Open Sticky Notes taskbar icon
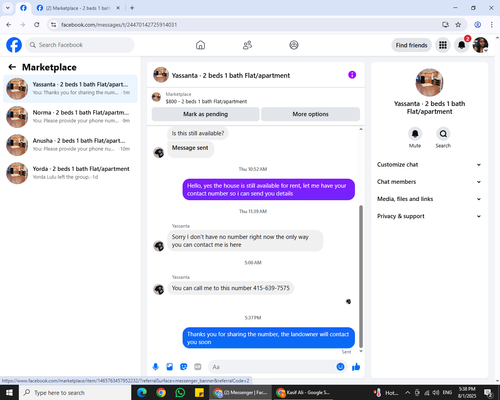500x400 pixels. 199,392
